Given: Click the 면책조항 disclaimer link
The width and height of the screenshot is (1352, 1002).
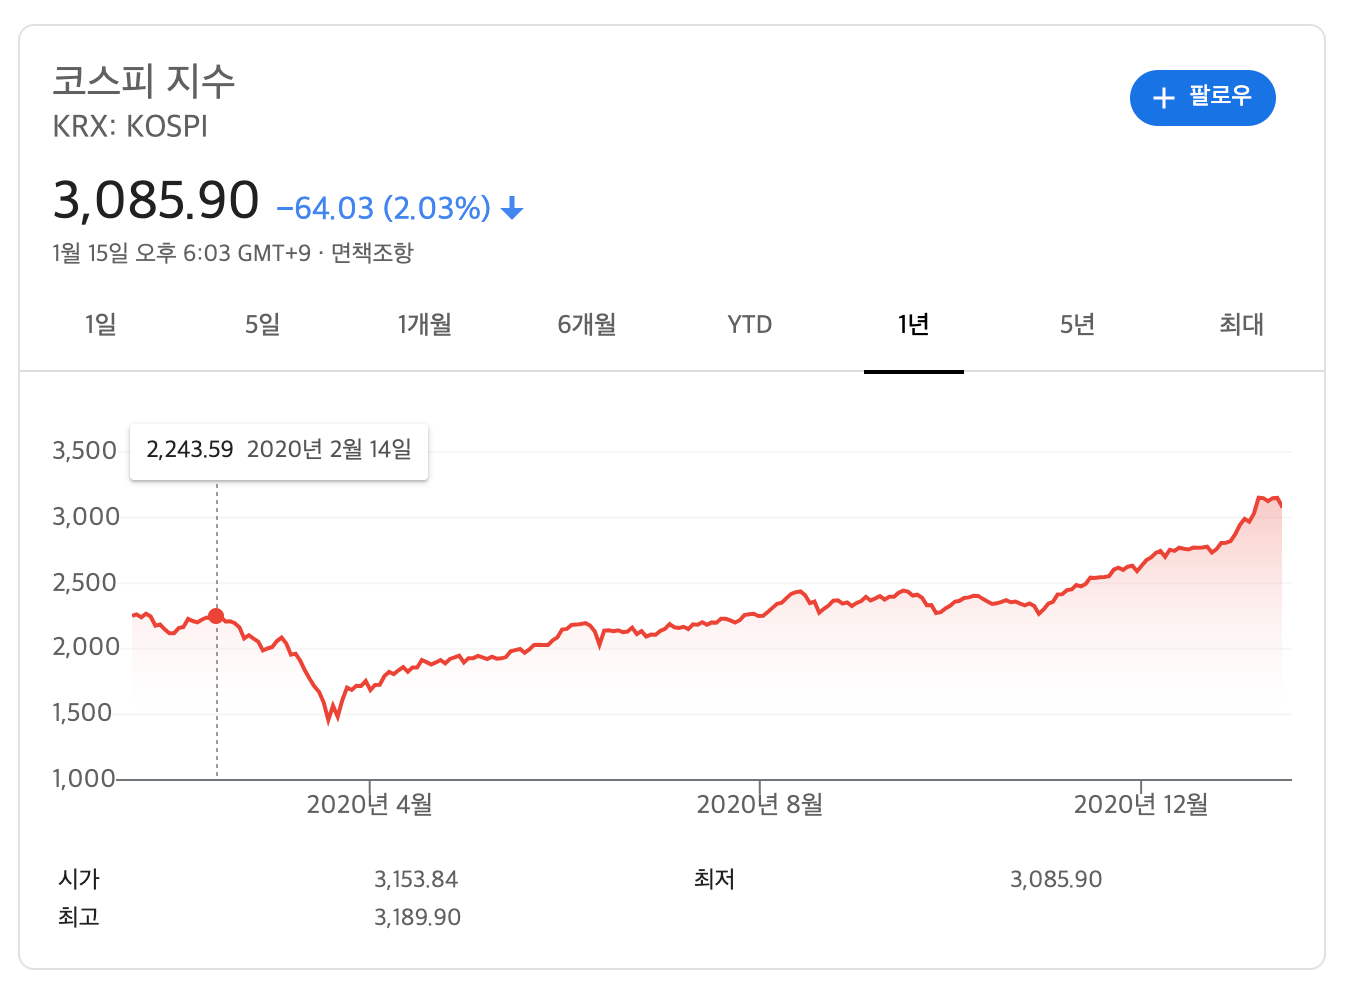Looking at the screenshot, I should 372,253.
